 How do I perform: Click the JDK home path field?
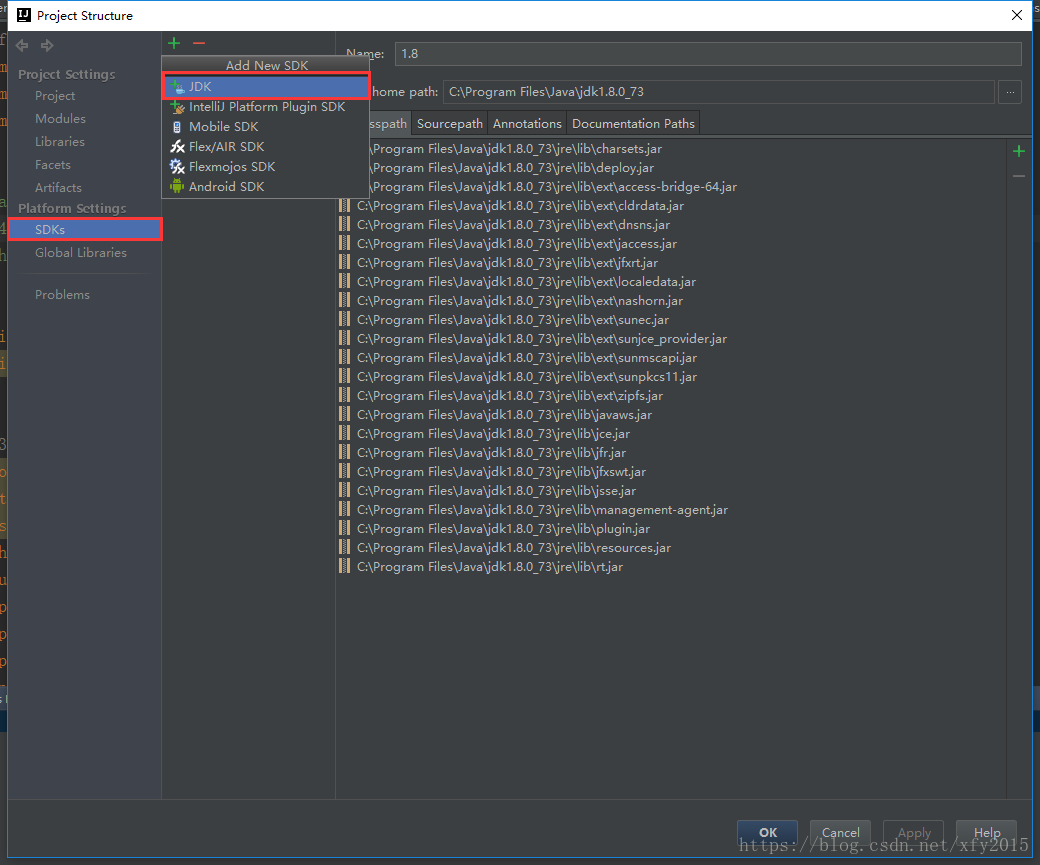click(719, 92)
